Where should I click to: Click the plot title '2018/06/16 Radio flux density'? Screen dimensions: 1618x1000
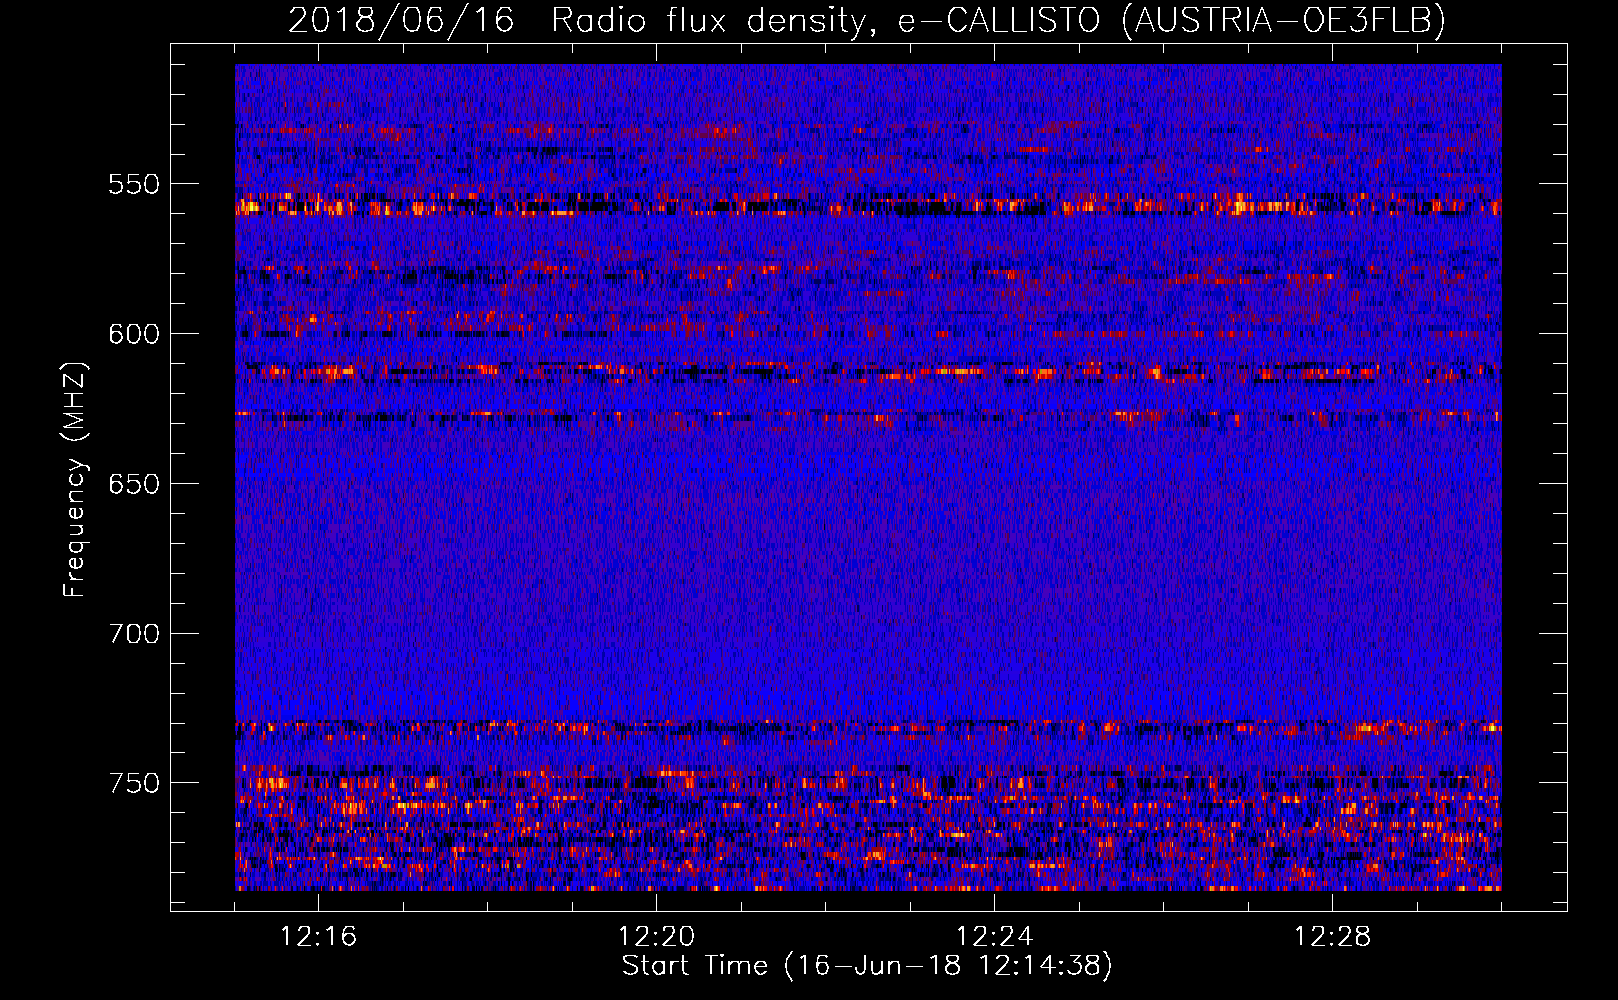click(578, 20)
